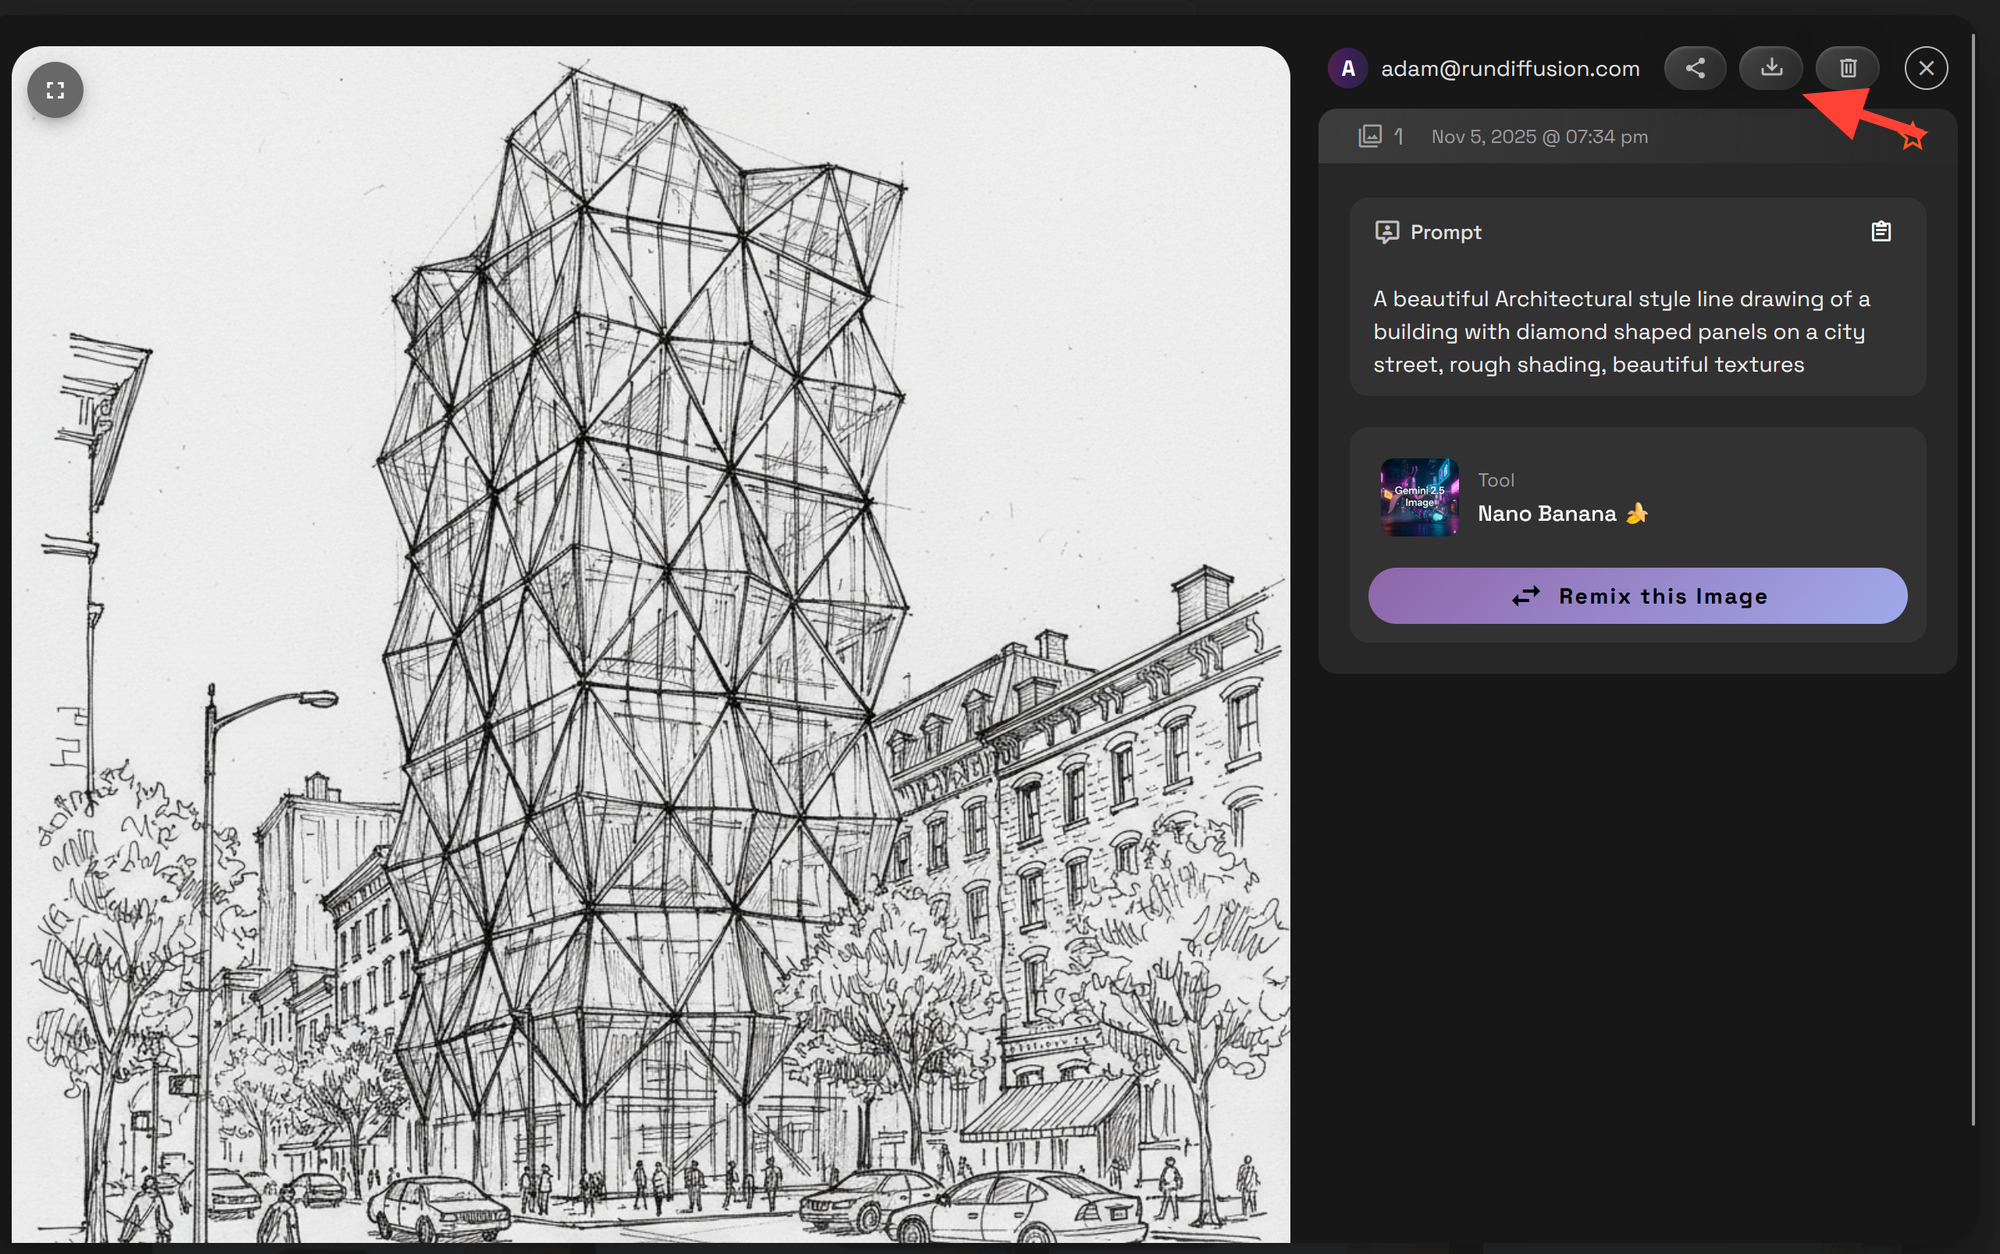Download the generated image

point(1771,68)
